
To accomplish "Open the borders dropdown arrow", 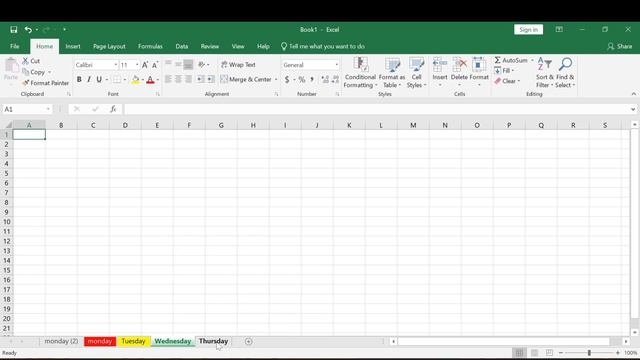I will 125,80.
